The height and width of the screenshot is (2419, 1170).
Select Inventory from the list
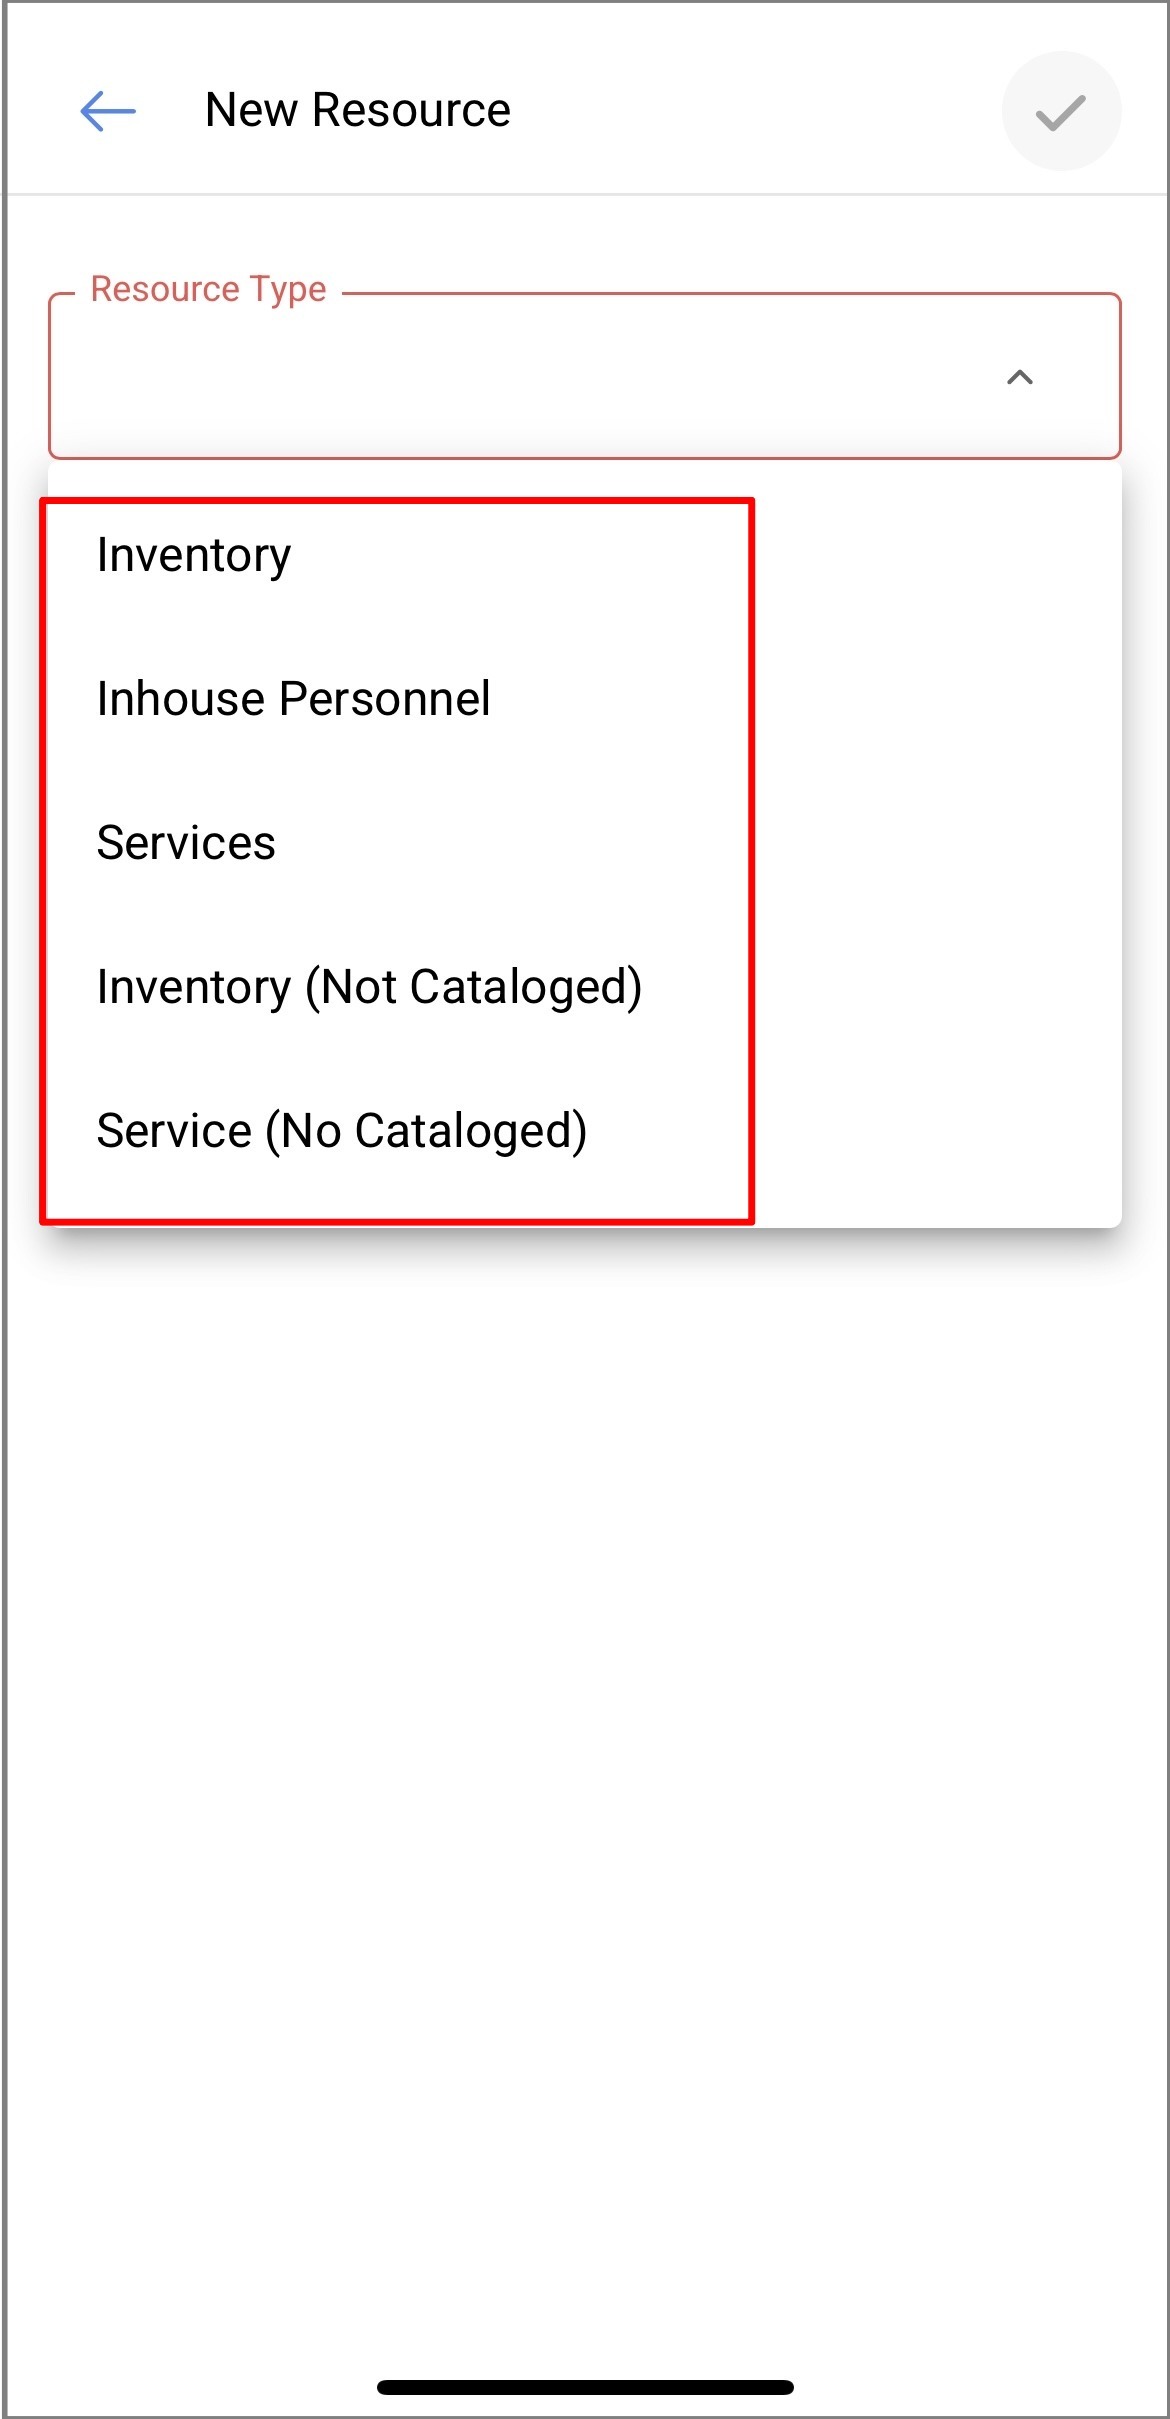pyautogui.click(x=194, y=555)
